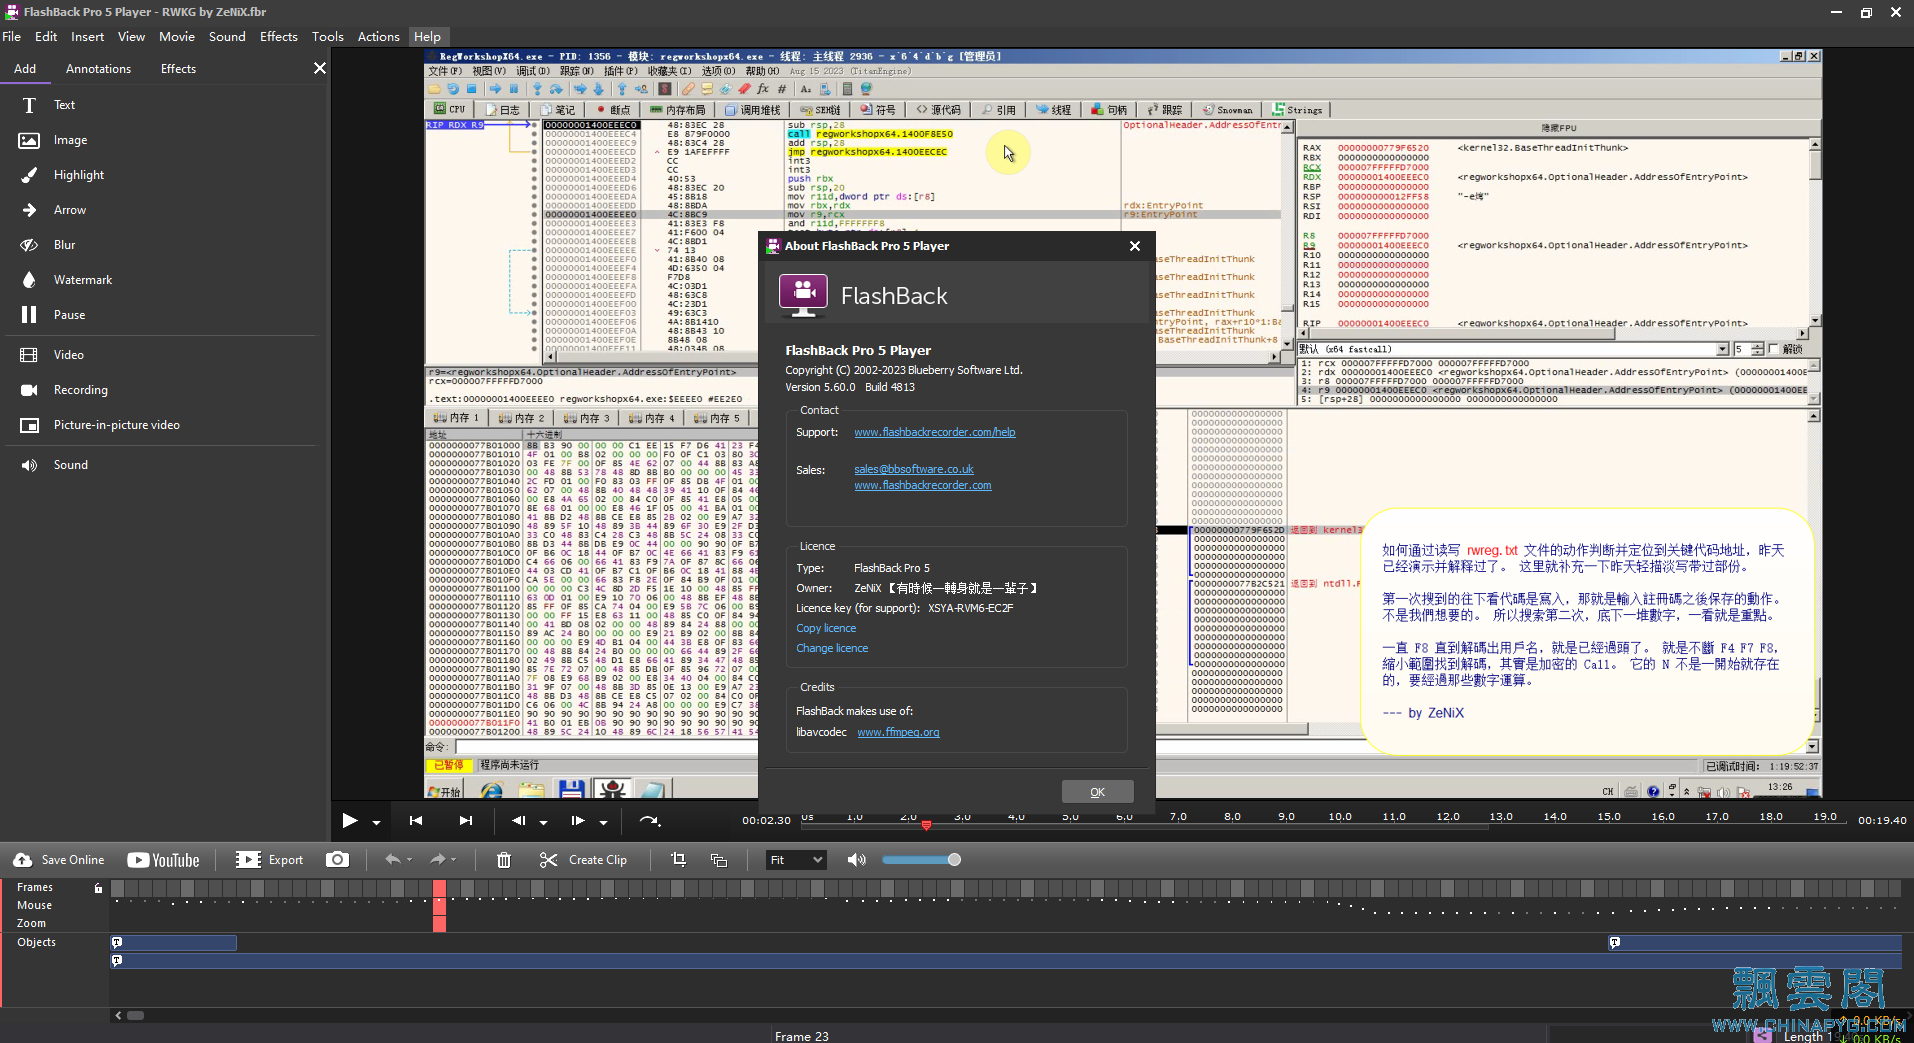Open the www.ffmpeg.org link
This screenshot has width=1914, height=1043.
(x=898, y=732)
